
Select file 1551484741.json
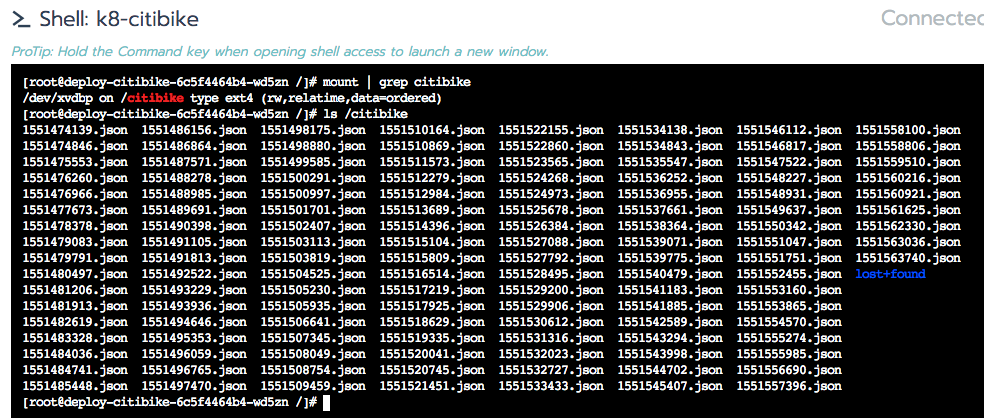(x=75, y=370)
